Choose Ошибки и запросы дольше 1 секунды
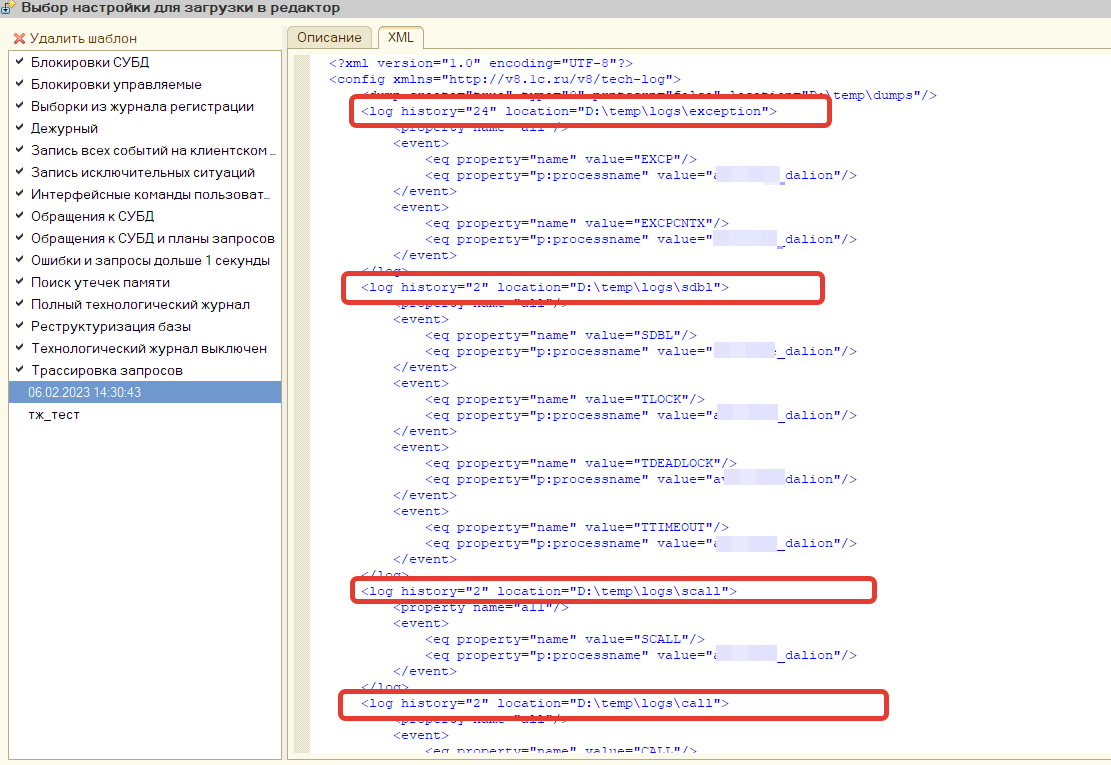 pyautogui.click(x=150, y=260)
